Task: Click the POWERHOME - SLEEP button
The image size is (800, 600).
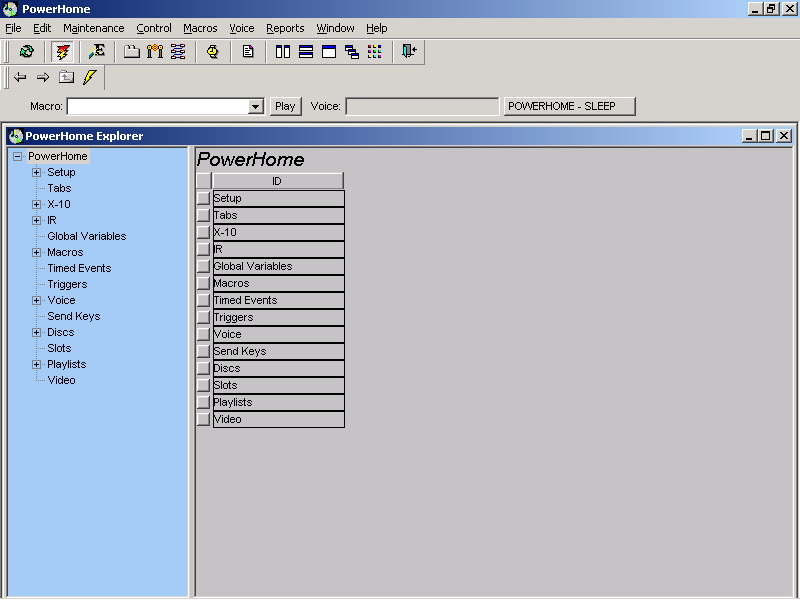Action: coord(569,106)
